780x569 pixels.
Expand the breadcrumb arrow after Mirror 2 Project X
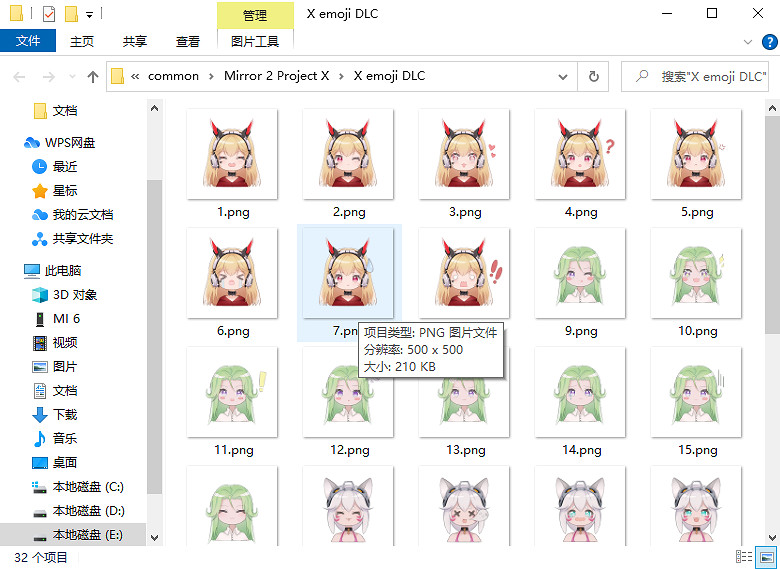(x=341, y=77)
